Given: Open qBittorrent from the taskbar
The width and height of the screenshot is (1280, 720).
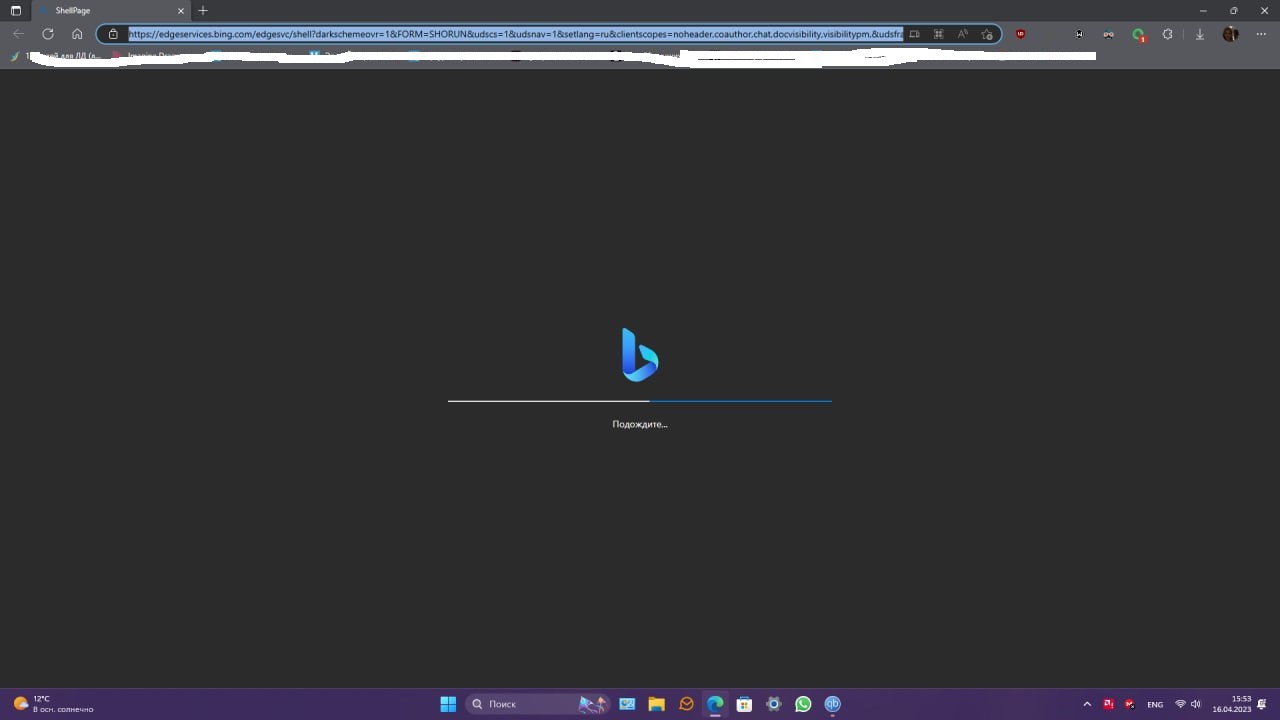Looking at the screenshot, I should click(832, 704).
